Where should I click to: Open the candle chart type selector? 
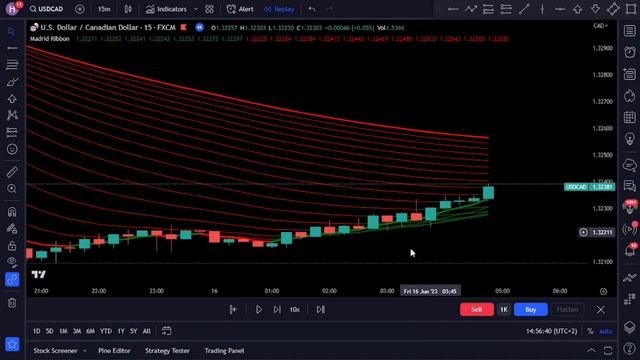click(x=128, y=9)
